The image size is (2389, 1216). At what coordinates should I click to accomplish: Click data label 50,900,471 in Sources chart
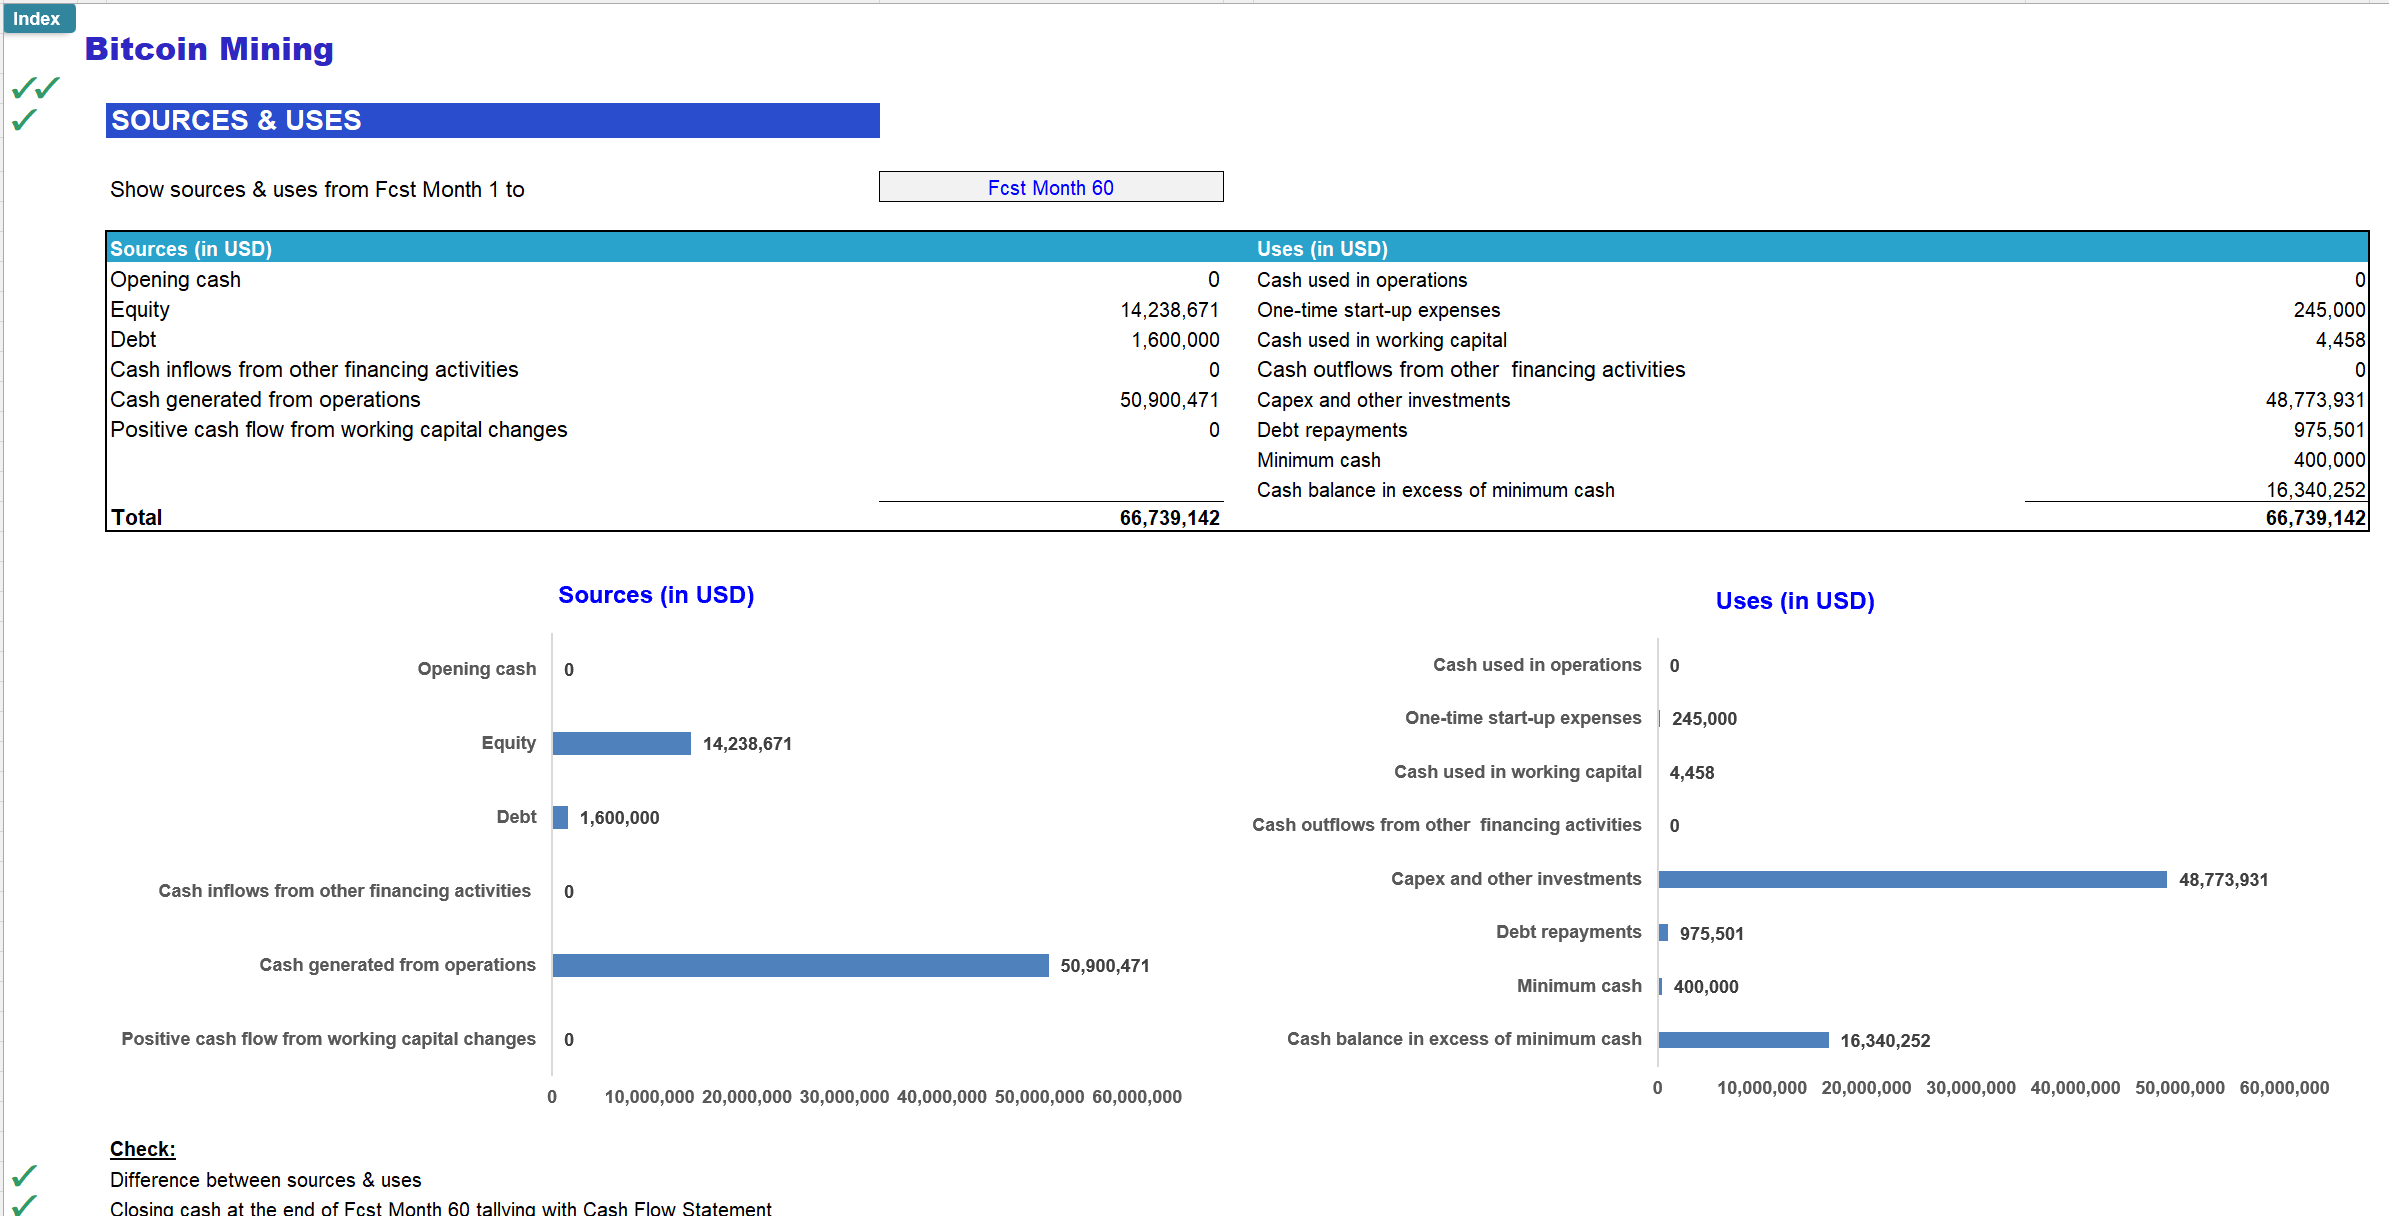[x=1105, y=966]
